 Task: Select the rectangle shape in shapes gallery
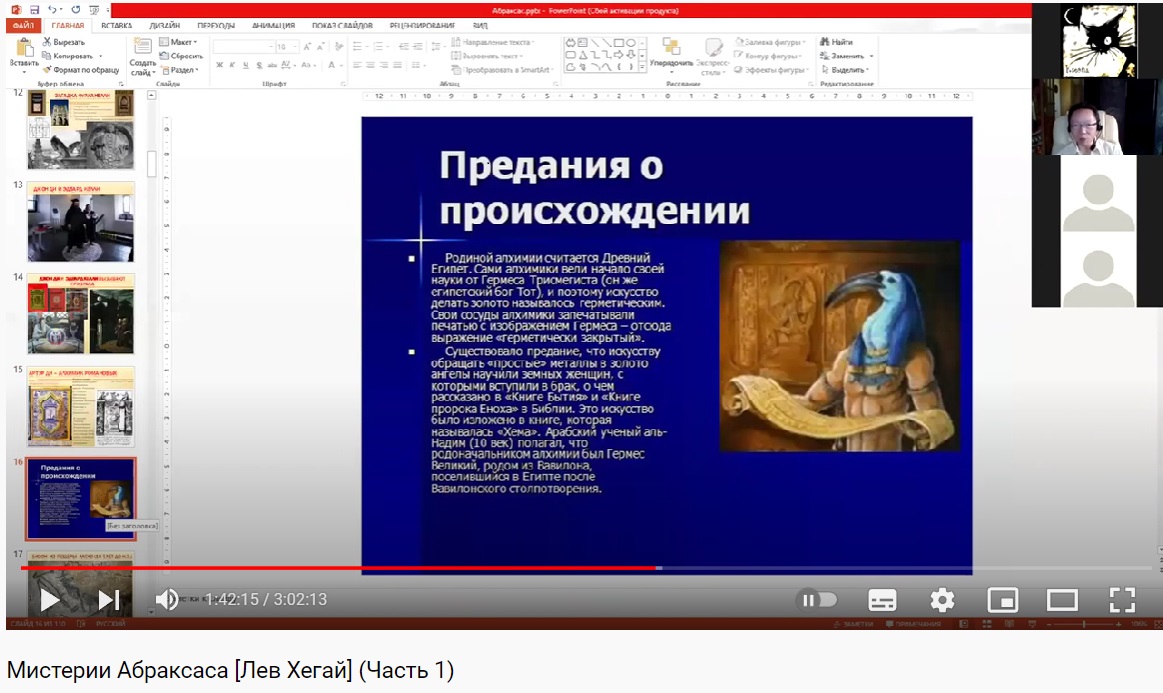click(x=619, y=43)
